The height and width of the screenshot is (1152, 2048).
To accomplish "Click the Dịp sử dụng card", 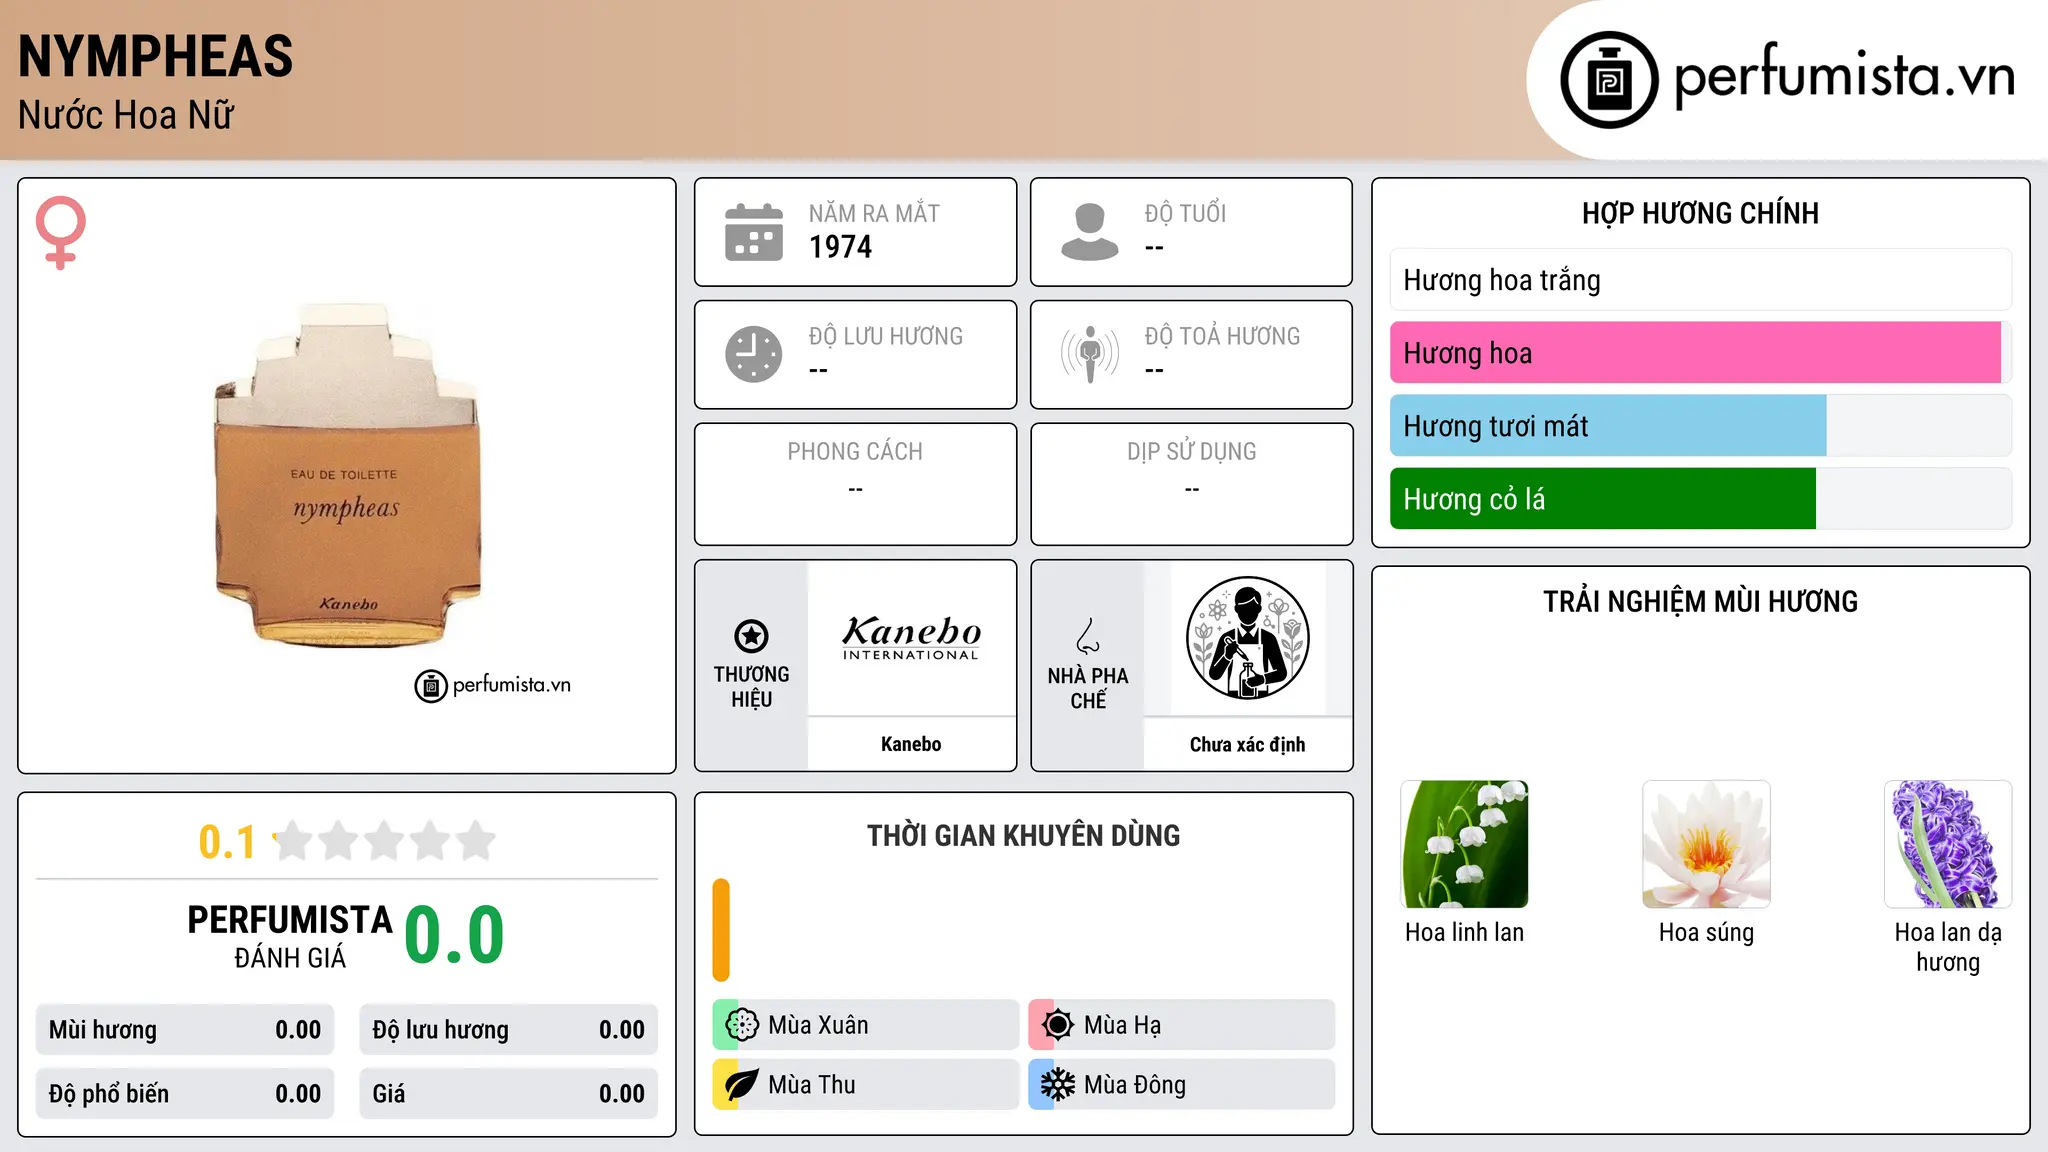I will (x=1191, y=484).
